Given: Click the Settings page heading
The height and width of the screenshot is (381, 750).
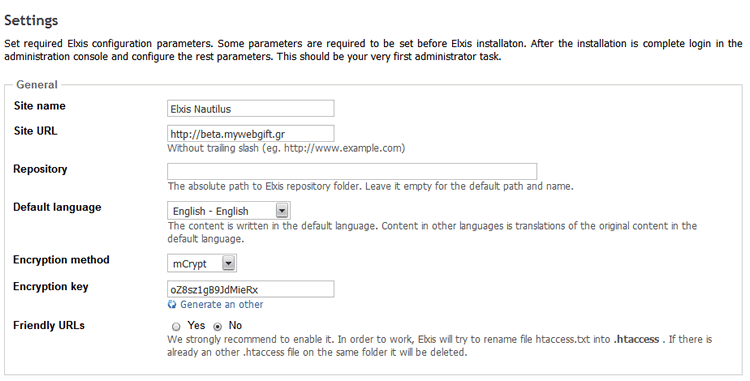Looking at the screenshot, I should tap(31, 20).
